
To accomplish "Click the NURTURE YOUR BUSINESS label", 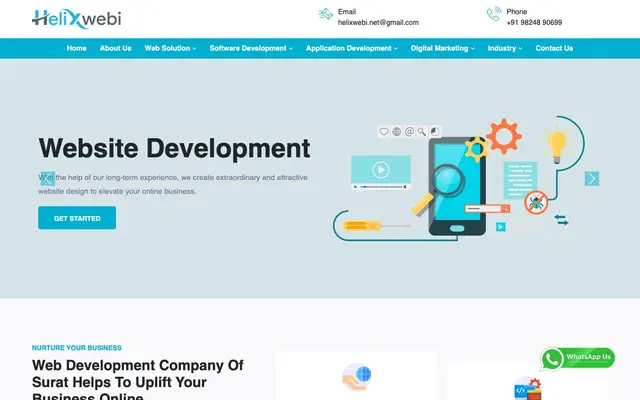I will (77, 348).
